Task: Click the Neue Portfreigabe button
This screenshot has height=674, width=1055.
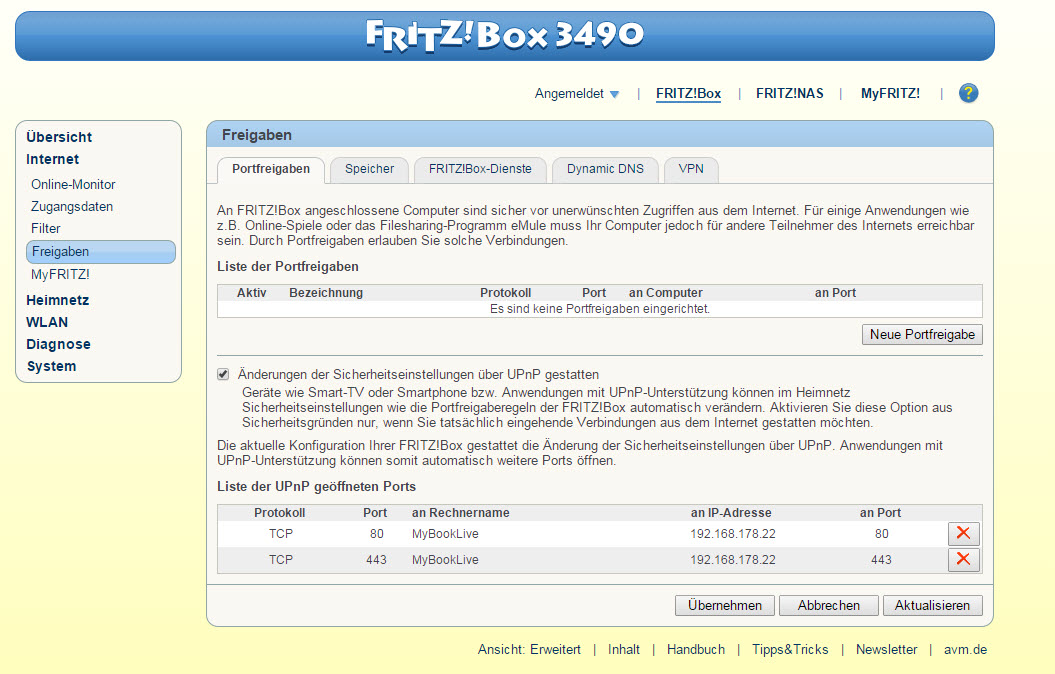Action: pos(921,335)
